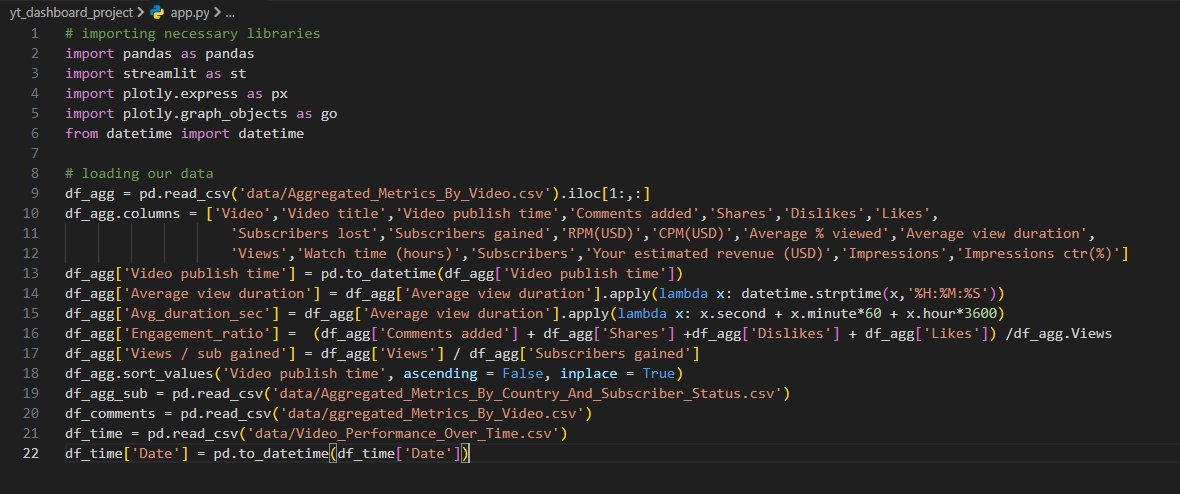Click the '%H:%M:%S' format string
This screenshot has width=1180, height=494.
coord(948,294)
